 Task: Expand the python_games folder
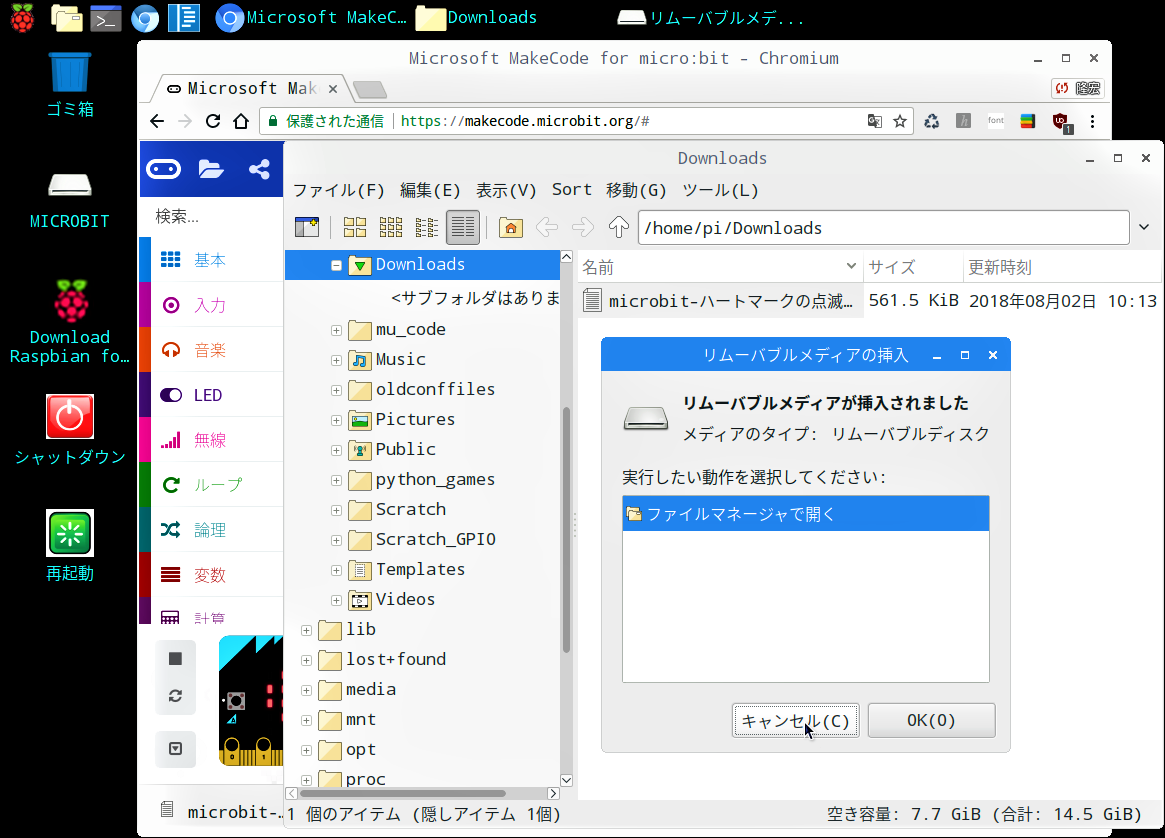[x=336, y=481]
